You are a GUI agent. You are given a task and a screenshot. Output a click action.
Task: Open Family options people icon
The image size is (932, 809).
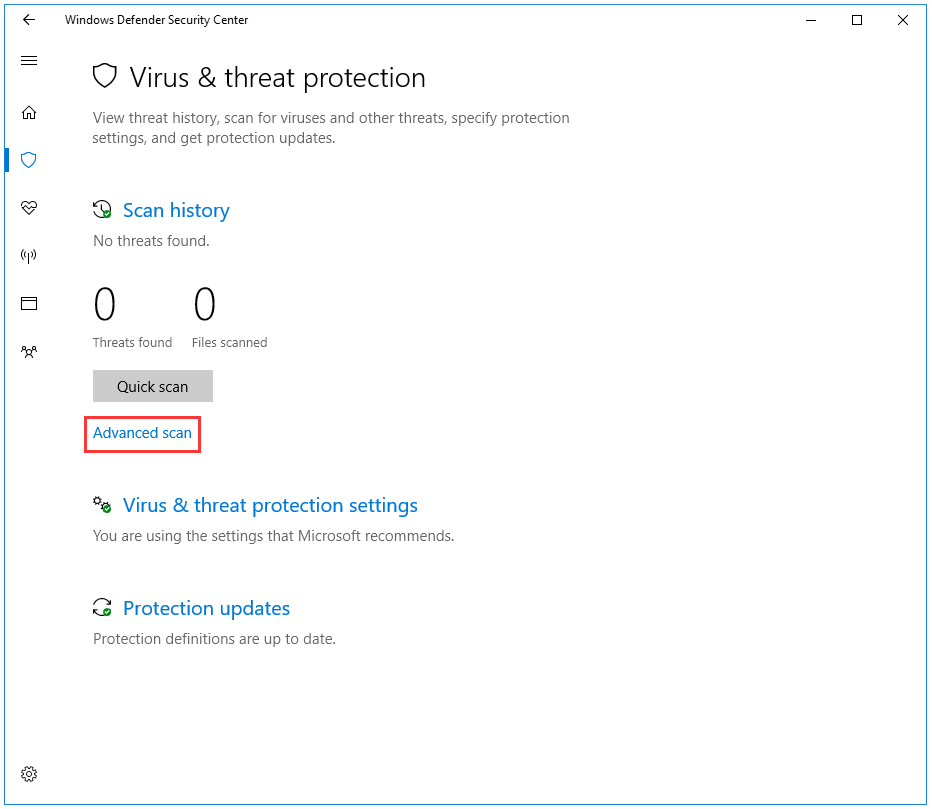tap(29, 352)
